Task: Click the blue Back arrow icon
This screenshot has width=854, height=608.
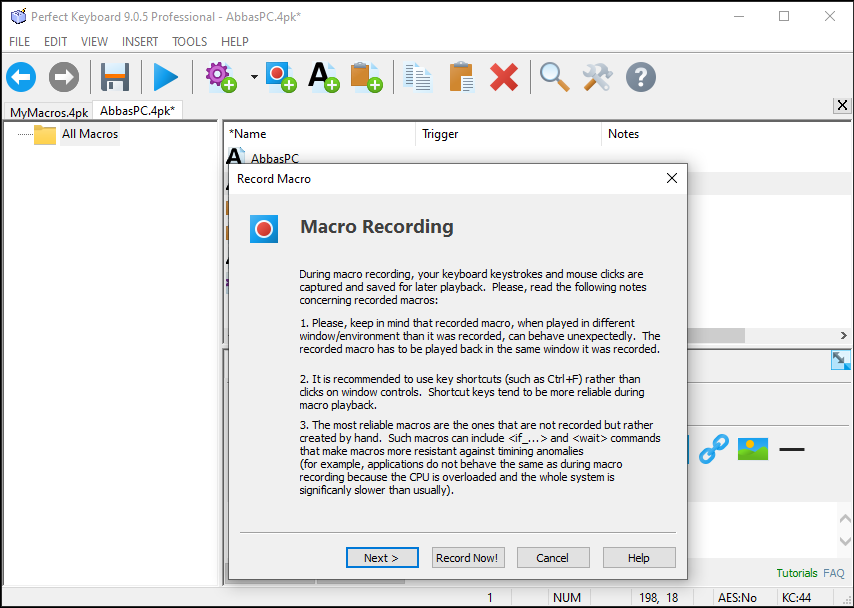Action: 21,77
